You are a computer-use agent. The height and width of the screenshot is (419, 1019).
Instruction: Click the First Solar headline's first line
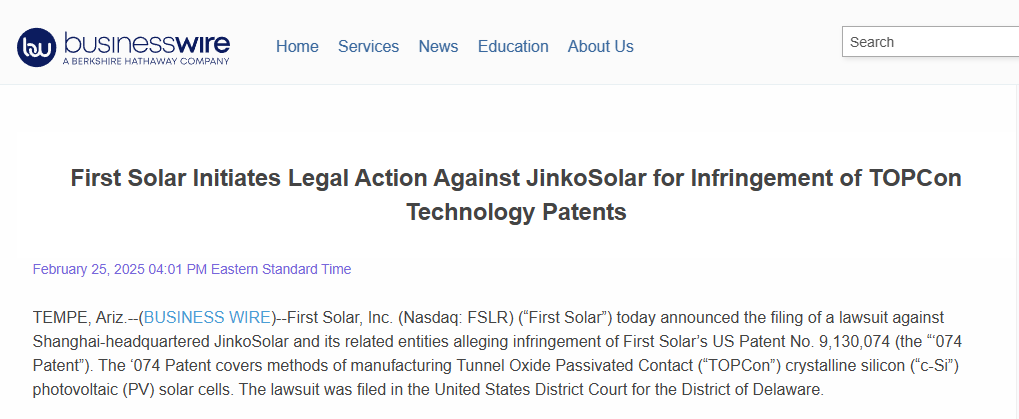[x=515, y=178]
